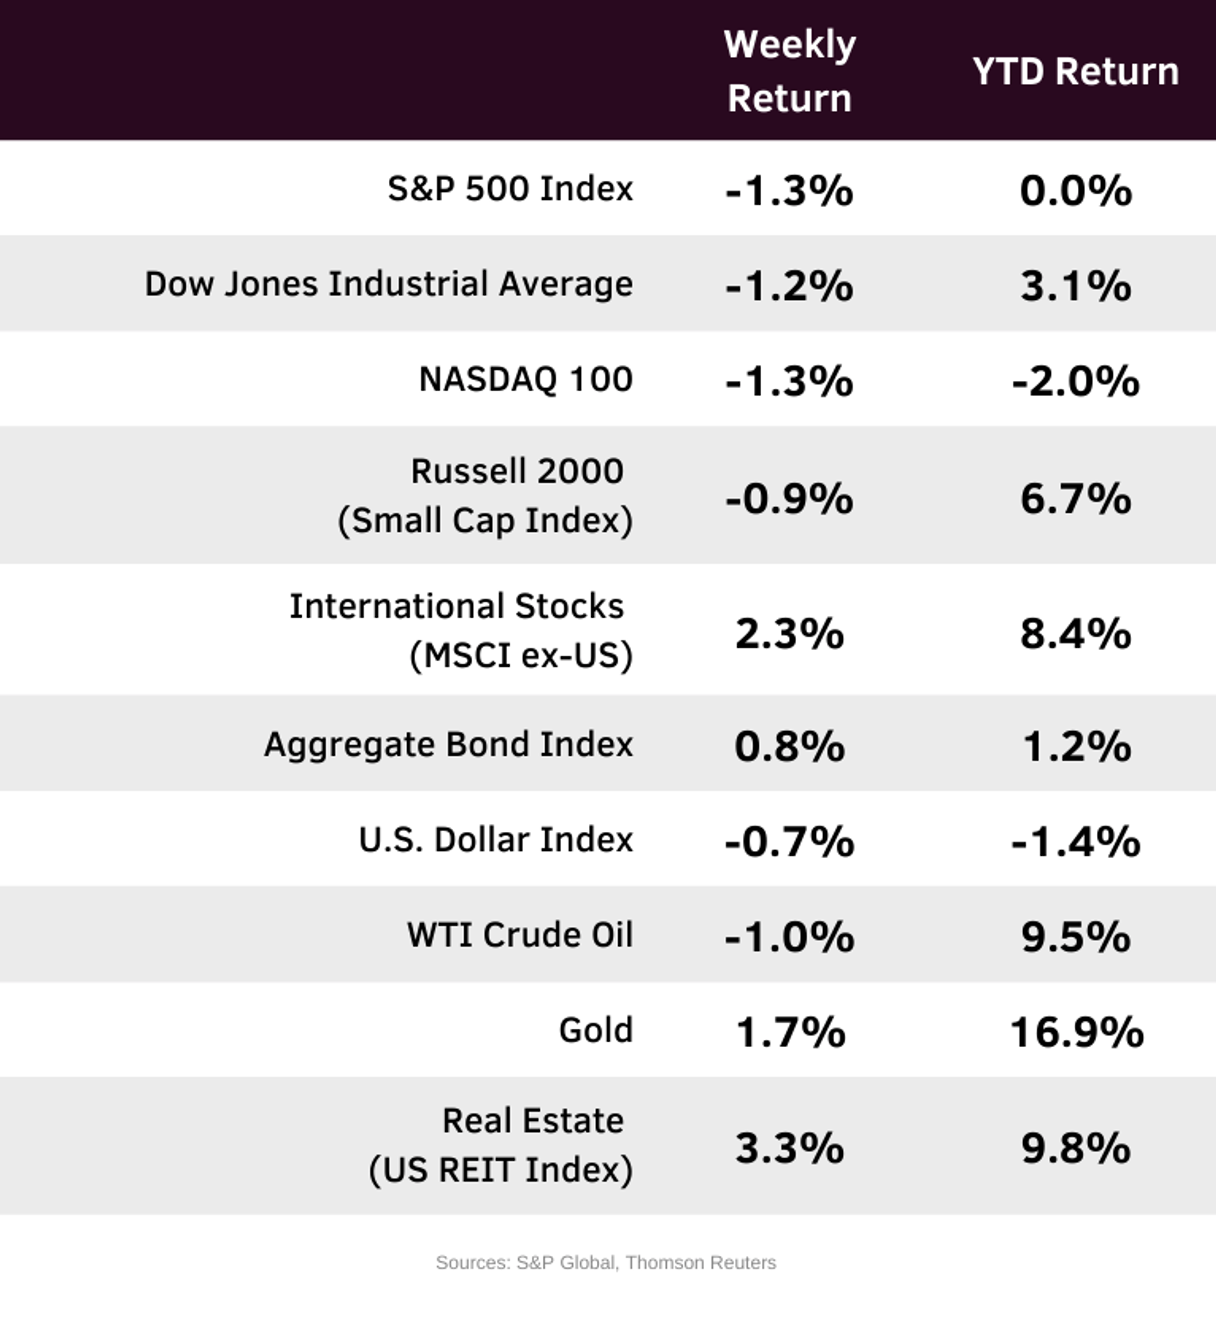Select the NASDAQ 100 YTD value -2.0%
The width and height of the screenshot is (1216, 1324).
[1075, 381]
